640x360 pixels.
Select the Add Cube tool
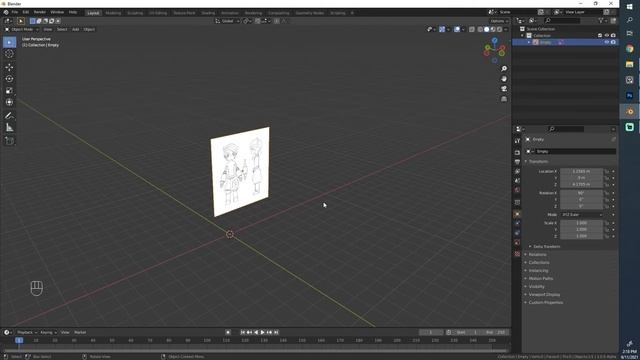[x=9, y=141]
